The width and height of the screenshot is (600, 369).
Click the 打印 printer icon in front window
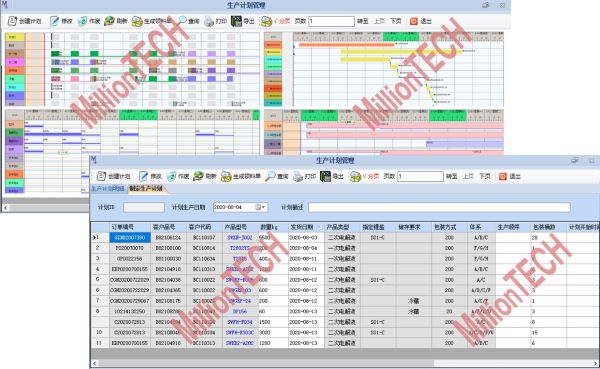click(298, 176)
